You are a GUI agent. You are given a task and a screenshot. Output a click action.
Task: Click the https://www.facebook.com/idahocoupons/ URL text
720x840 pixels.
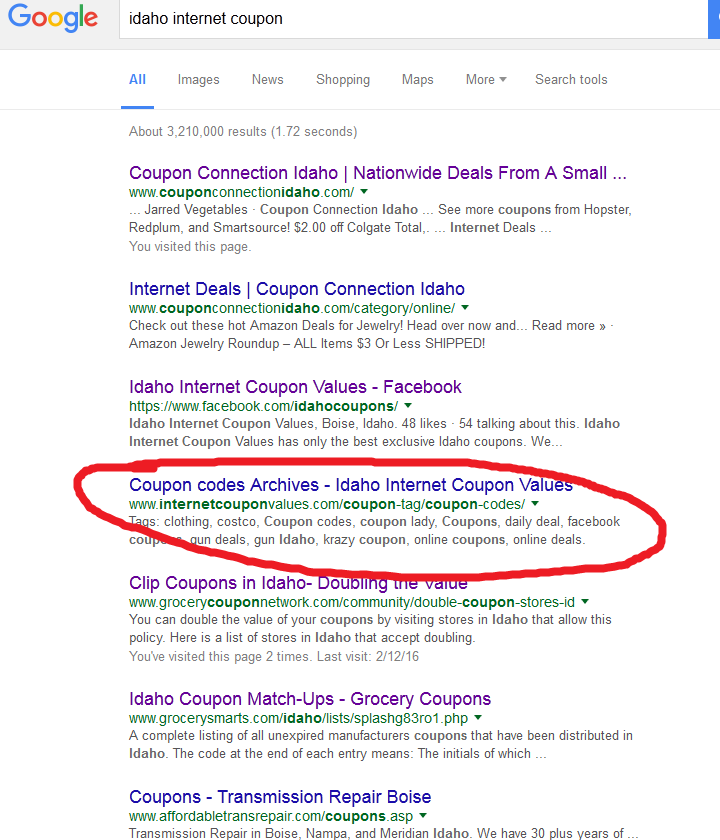tap(264, 406)
